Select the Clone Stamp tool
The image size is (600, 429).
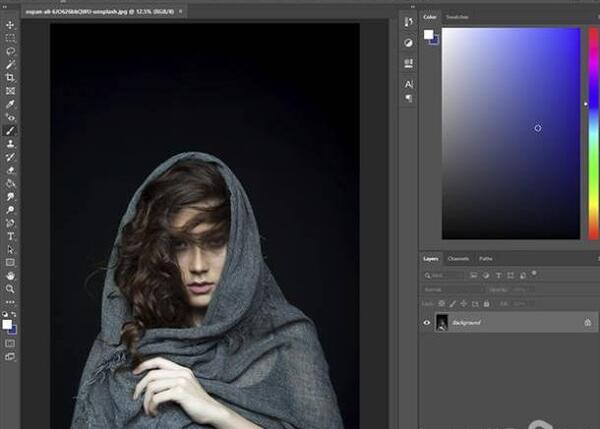[10, 144]
